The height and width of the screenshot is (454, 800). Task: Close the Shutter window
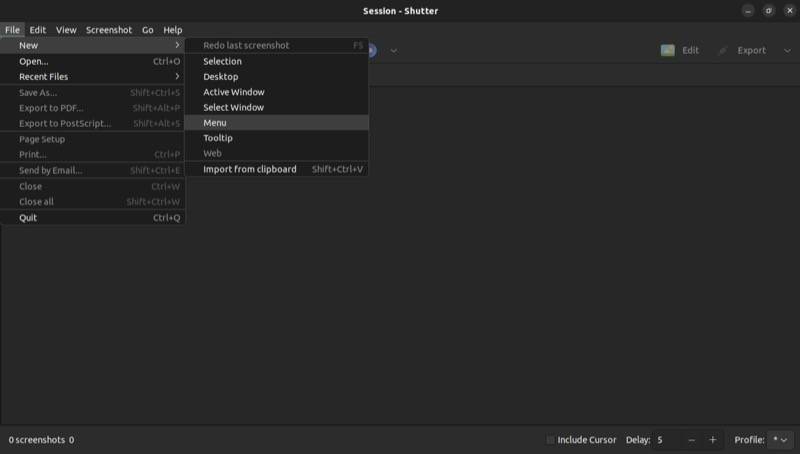790,11
